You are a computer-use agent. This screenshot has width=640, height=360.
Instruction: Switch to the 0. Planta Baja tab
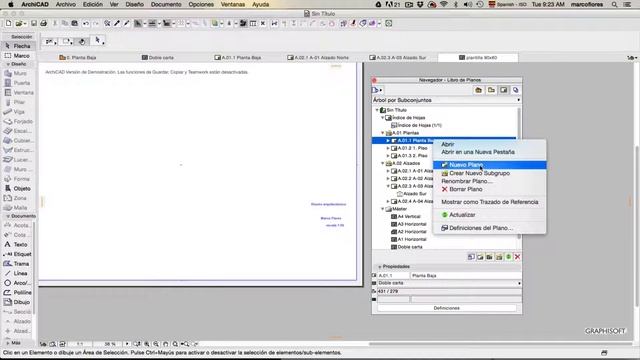(78, 58)
